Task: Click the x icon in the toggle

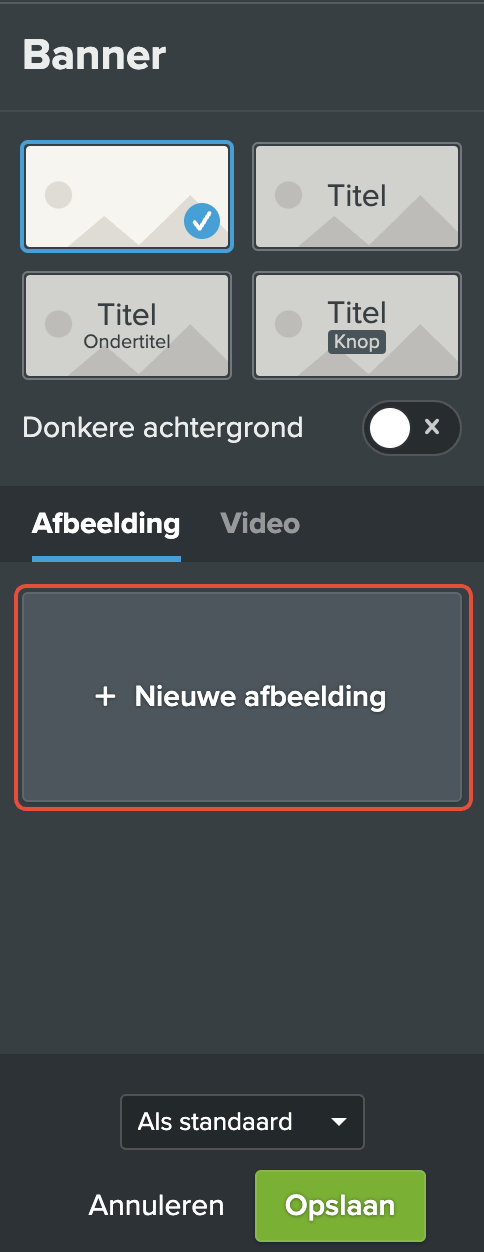Action: click(x=432, y=427)
